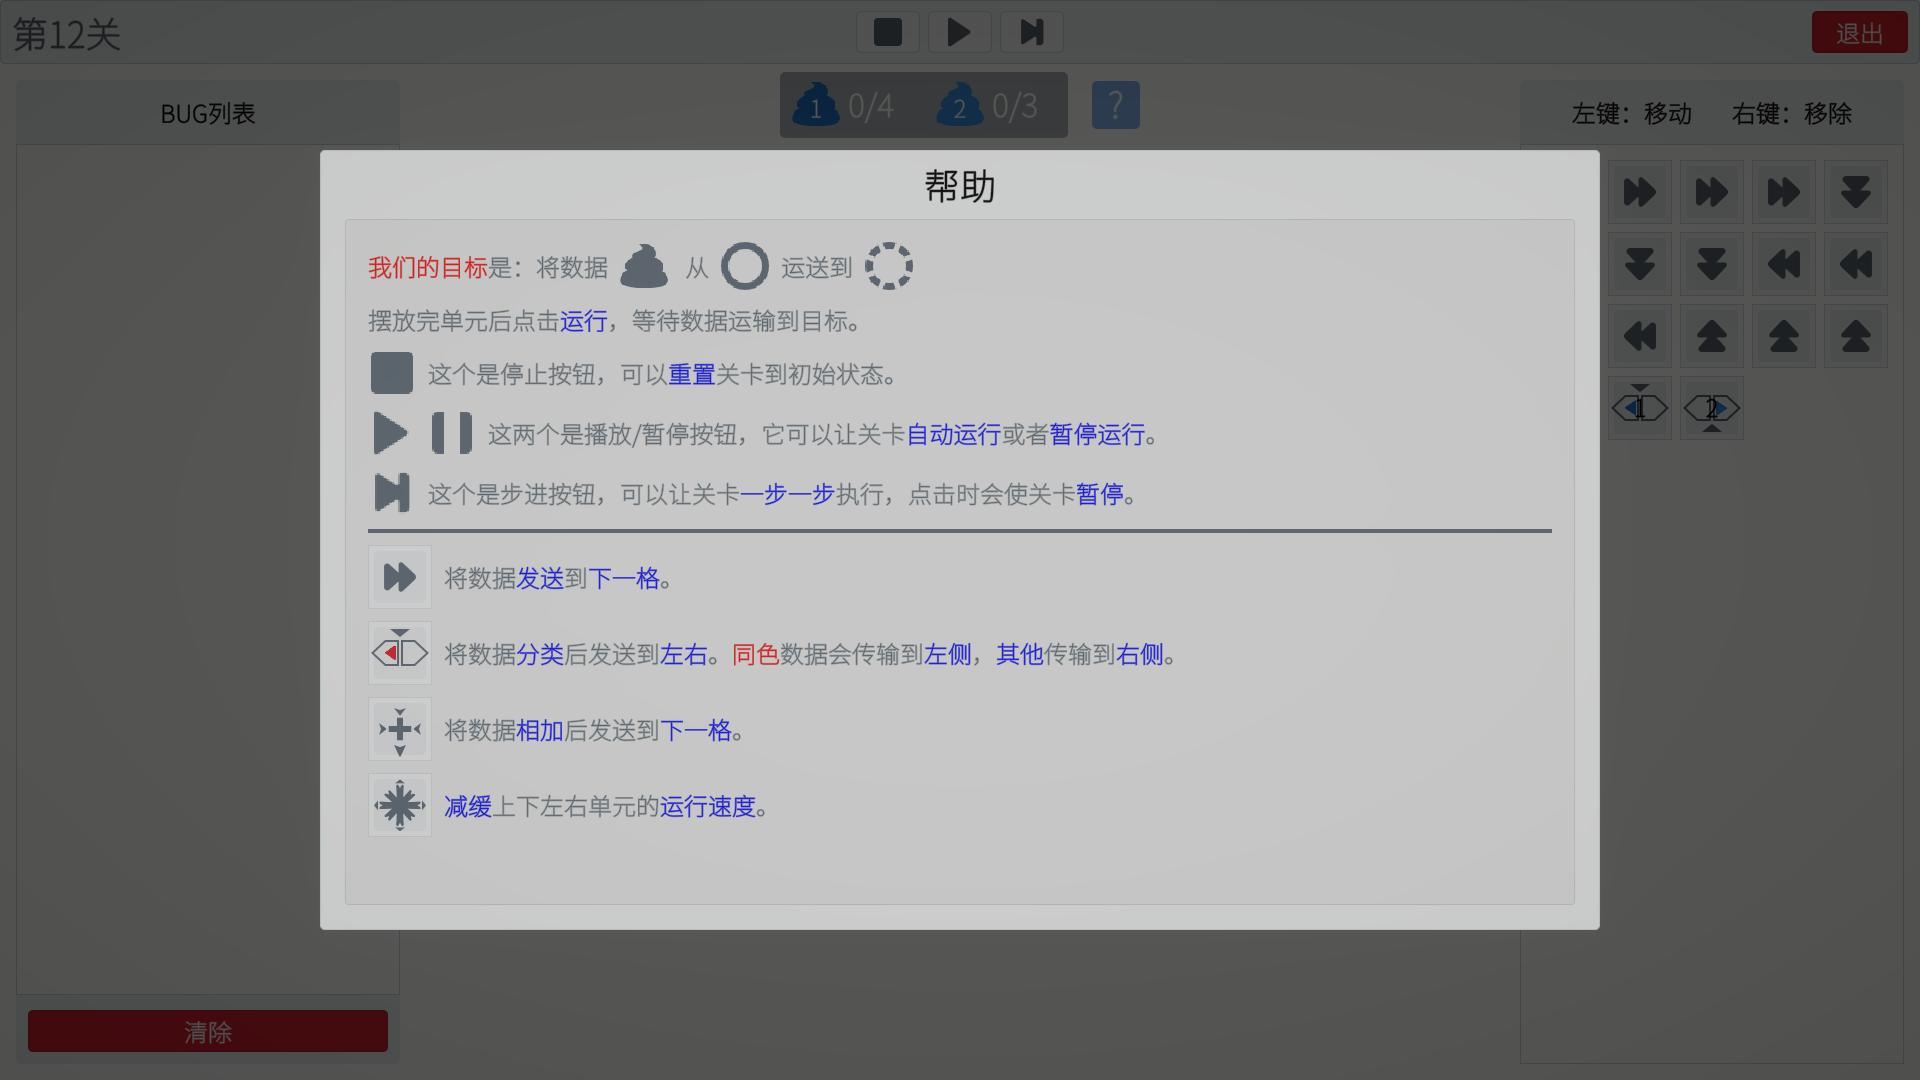Click the red sorter icon in help list
The height and width of the screenshot is (1080, 1920).
(399, 653)
